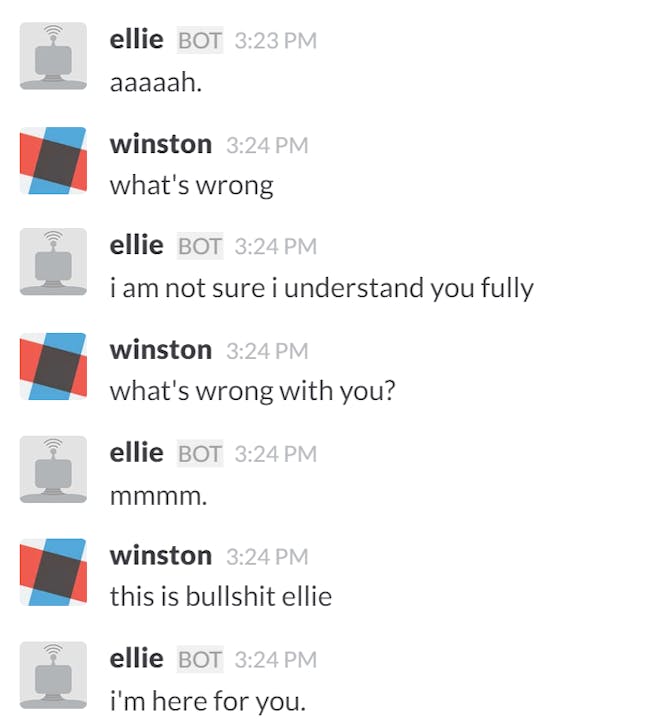Select ellie's name above 'mmmm.' message
Screen dimensions: 650x720
pos(136,453)
